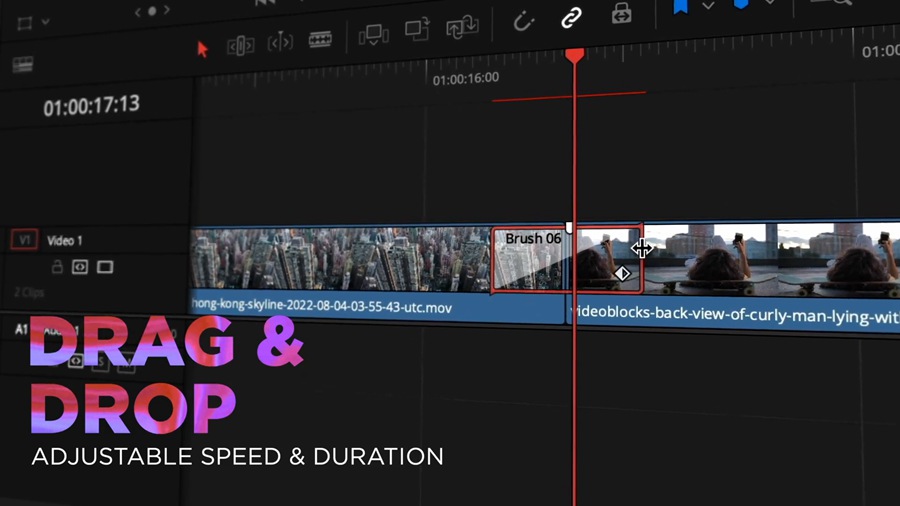Toggle timeline Snapping magnet icon
Viewport: 900px width, 506px height.
pyautogui.click(x=523, y=22)
